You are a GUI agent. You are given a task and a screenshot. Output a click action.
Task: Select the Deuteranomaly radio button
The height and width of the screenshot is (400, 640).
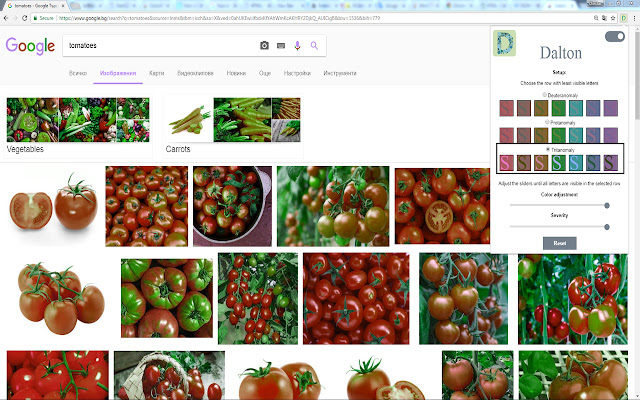point(544,95)
